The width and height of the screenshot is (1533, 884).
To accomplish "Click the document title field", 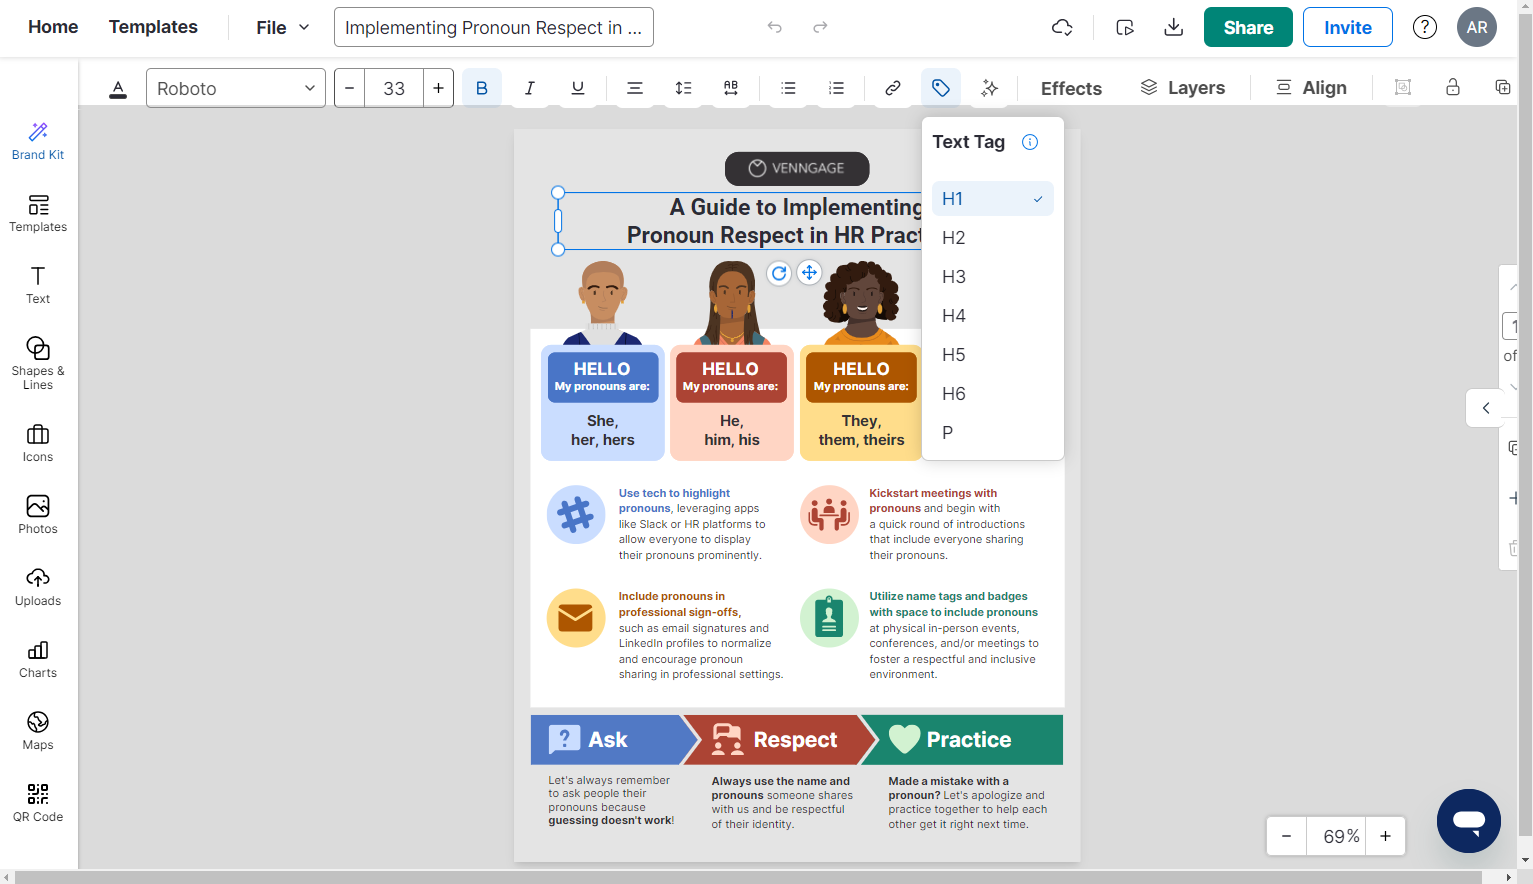I will (x=493, y=27).
